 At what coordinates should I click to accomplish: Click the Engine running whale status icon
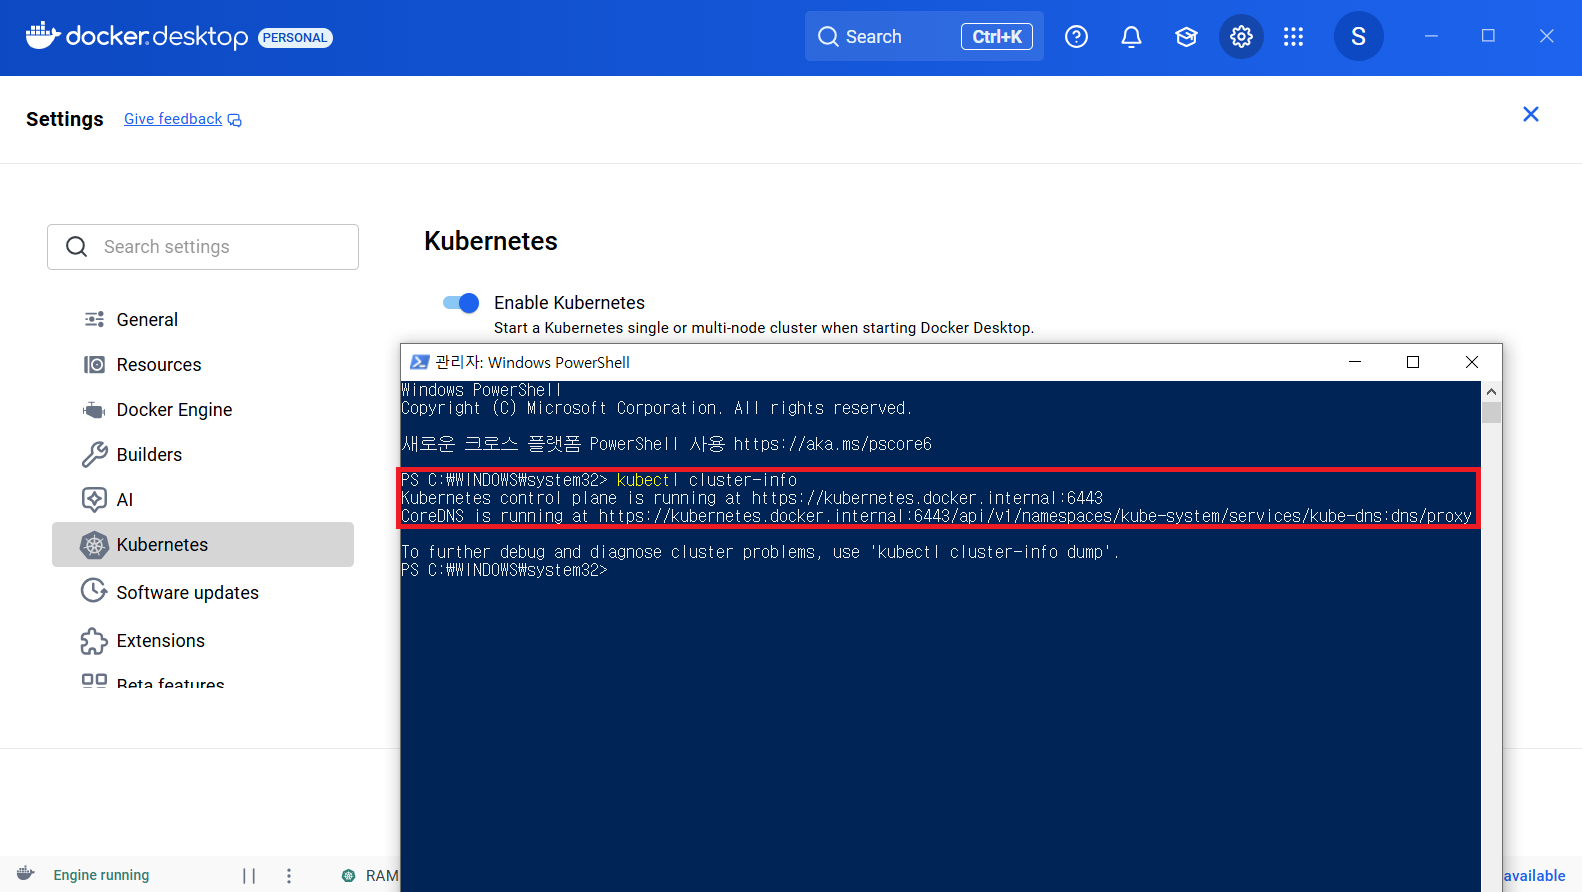pos(26,874)
